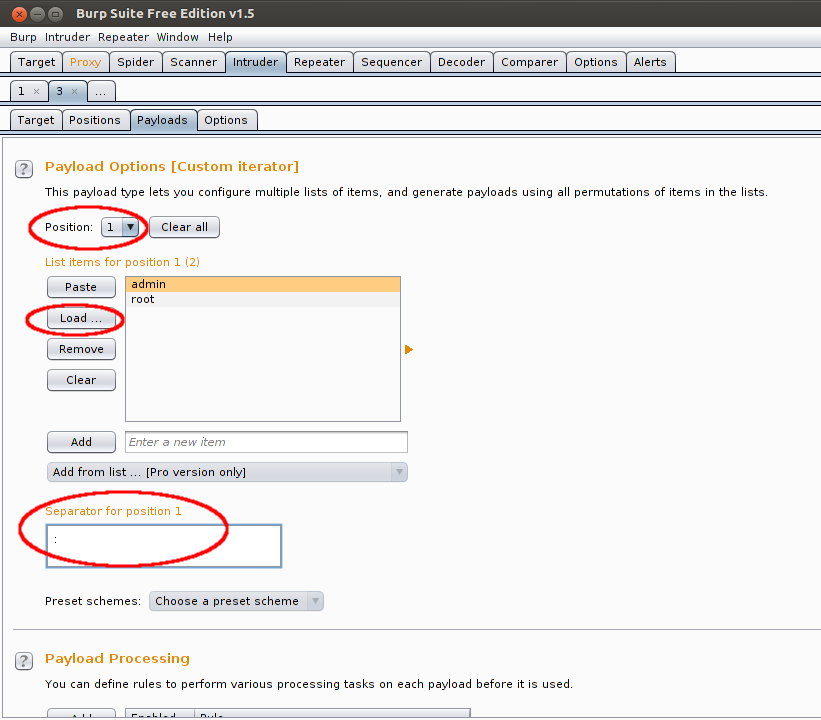821x720 pixels.
Task: Click the orange arrow beside the item list
Action: [x=409, y=349]
